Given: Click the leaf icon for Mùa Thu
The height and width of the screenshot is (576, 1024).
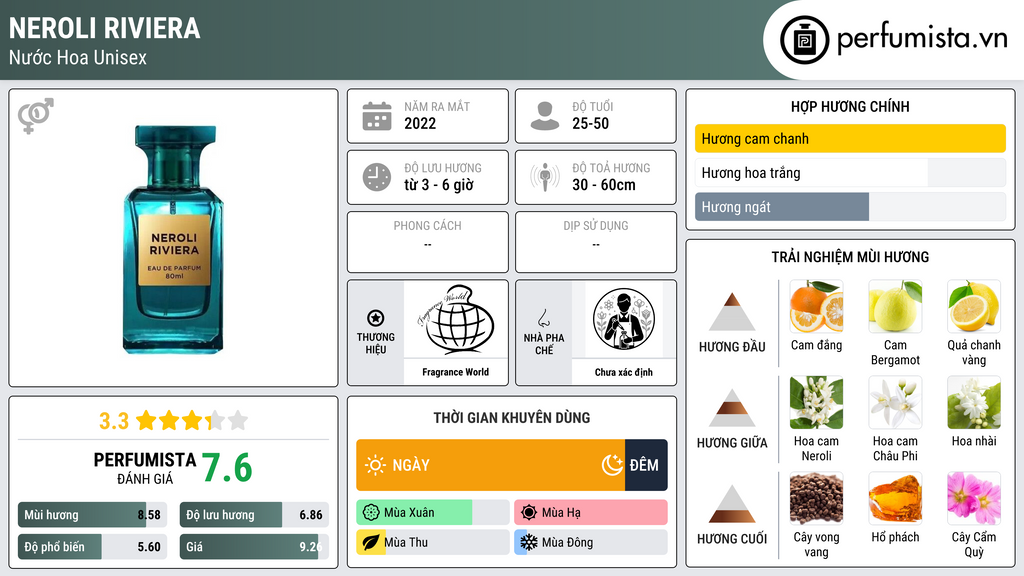Looking at the screenshot, I should click(371, 542).
